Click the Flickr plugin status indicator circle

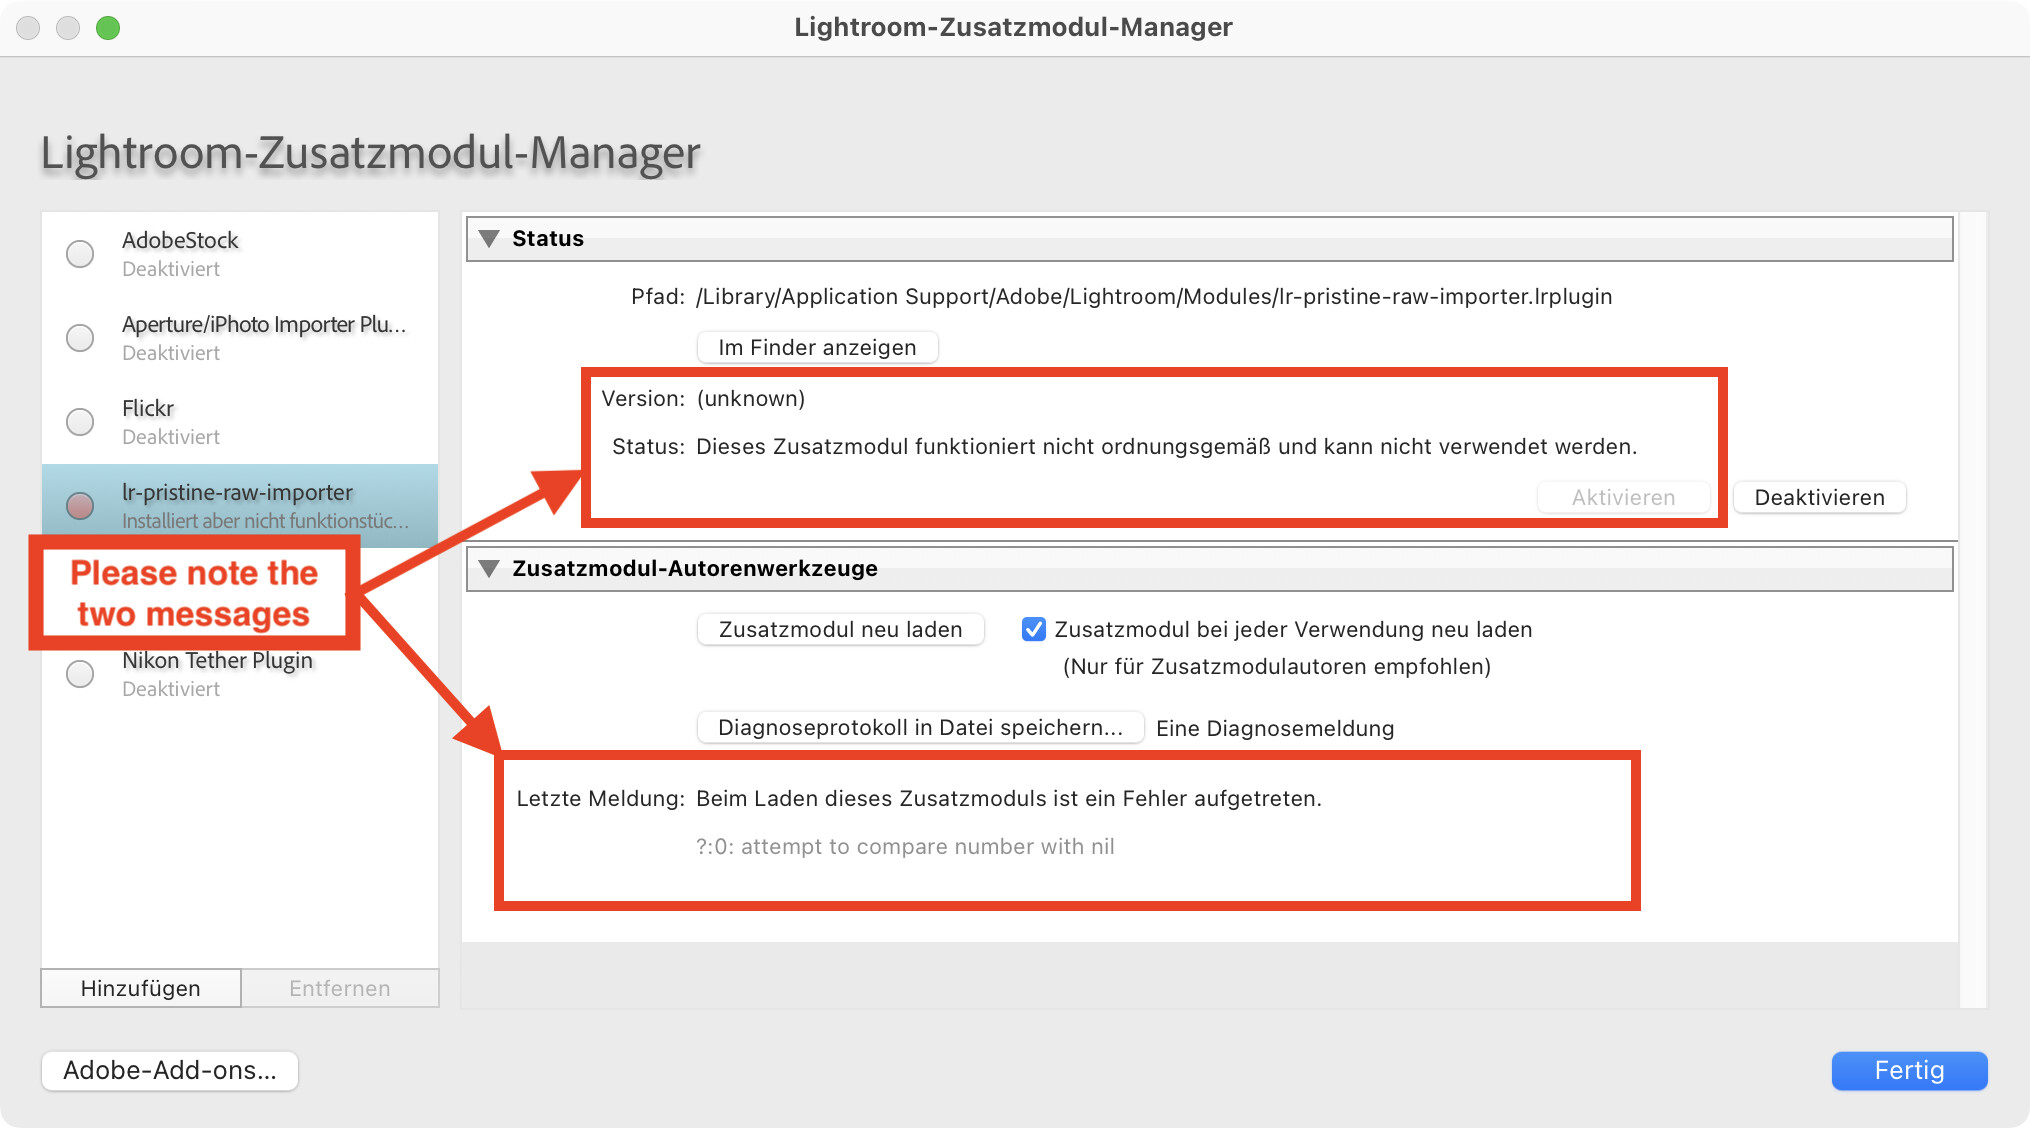coord(80,422)
